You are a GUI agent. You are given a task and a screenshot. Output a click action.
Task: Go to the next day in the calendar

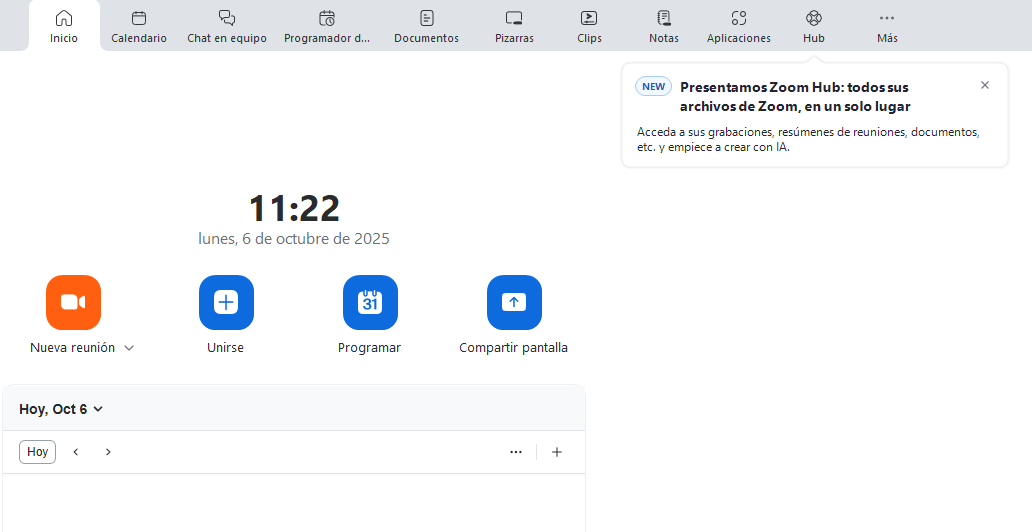108,452
